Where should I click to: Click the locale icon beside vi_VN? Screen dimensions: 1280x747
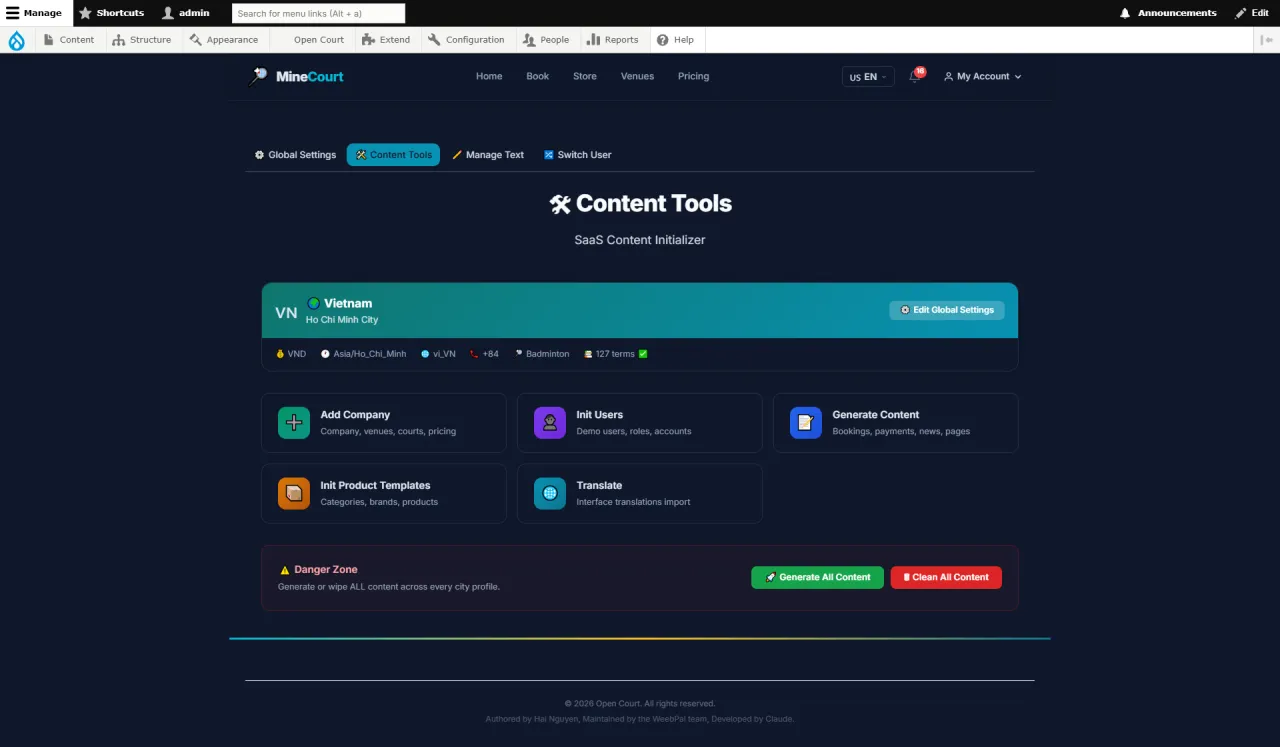coord(425,354)
